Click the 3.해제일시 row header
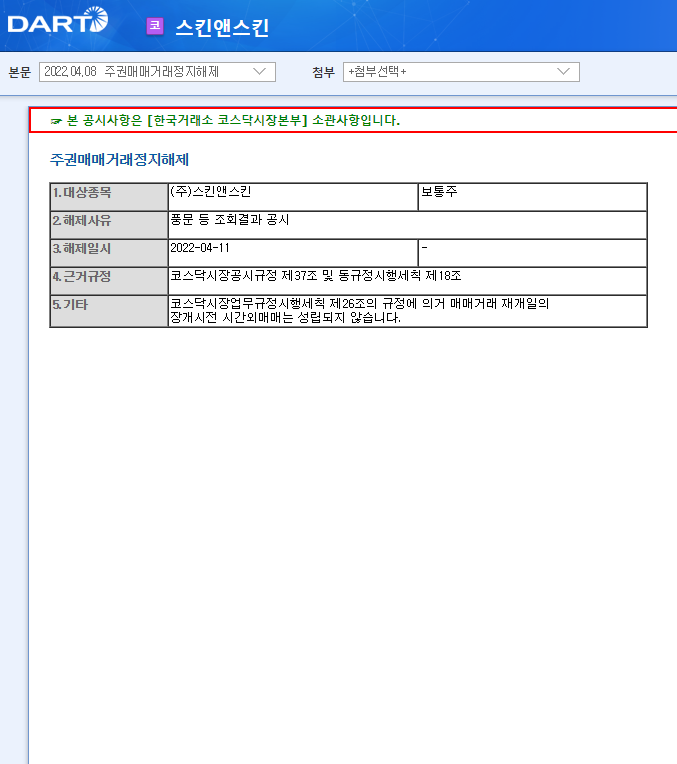 109,253
